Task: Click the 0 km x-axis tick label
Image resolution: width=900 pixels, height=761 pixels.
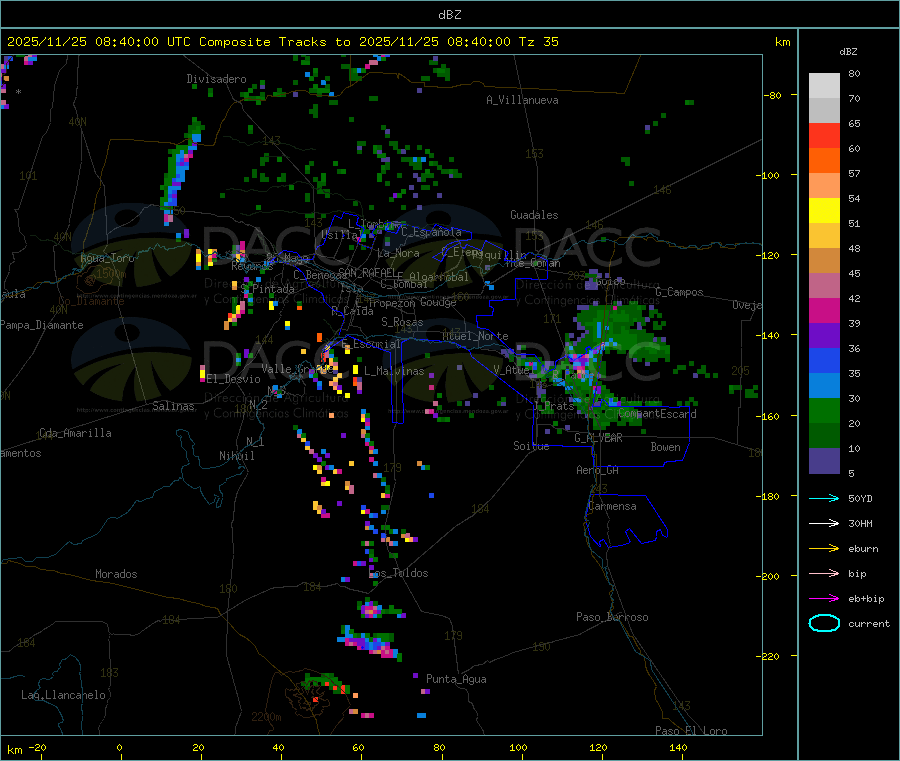Action: coord(119,747)
